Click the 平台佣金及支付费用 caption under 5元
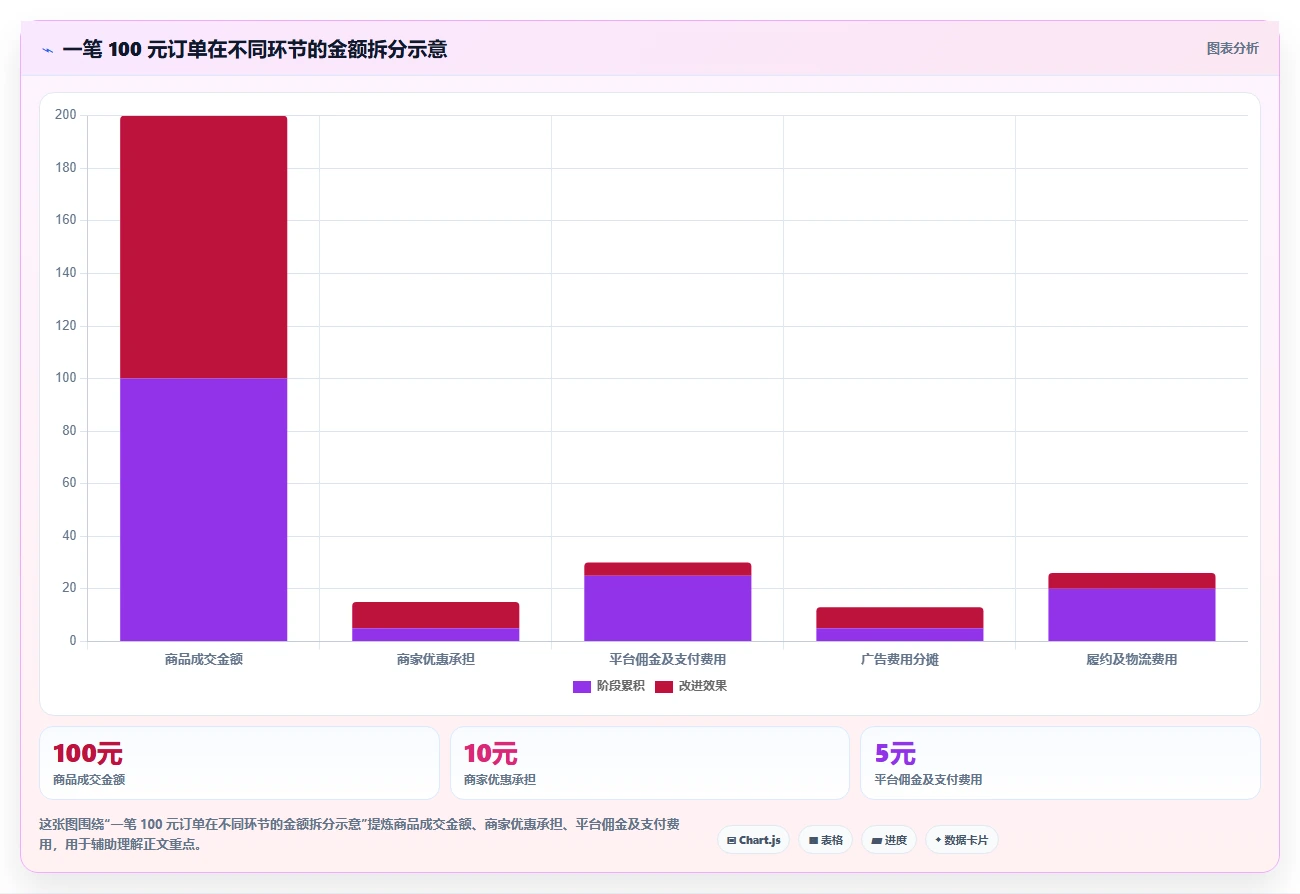The image size is (1300, 894). click(928, 780)
